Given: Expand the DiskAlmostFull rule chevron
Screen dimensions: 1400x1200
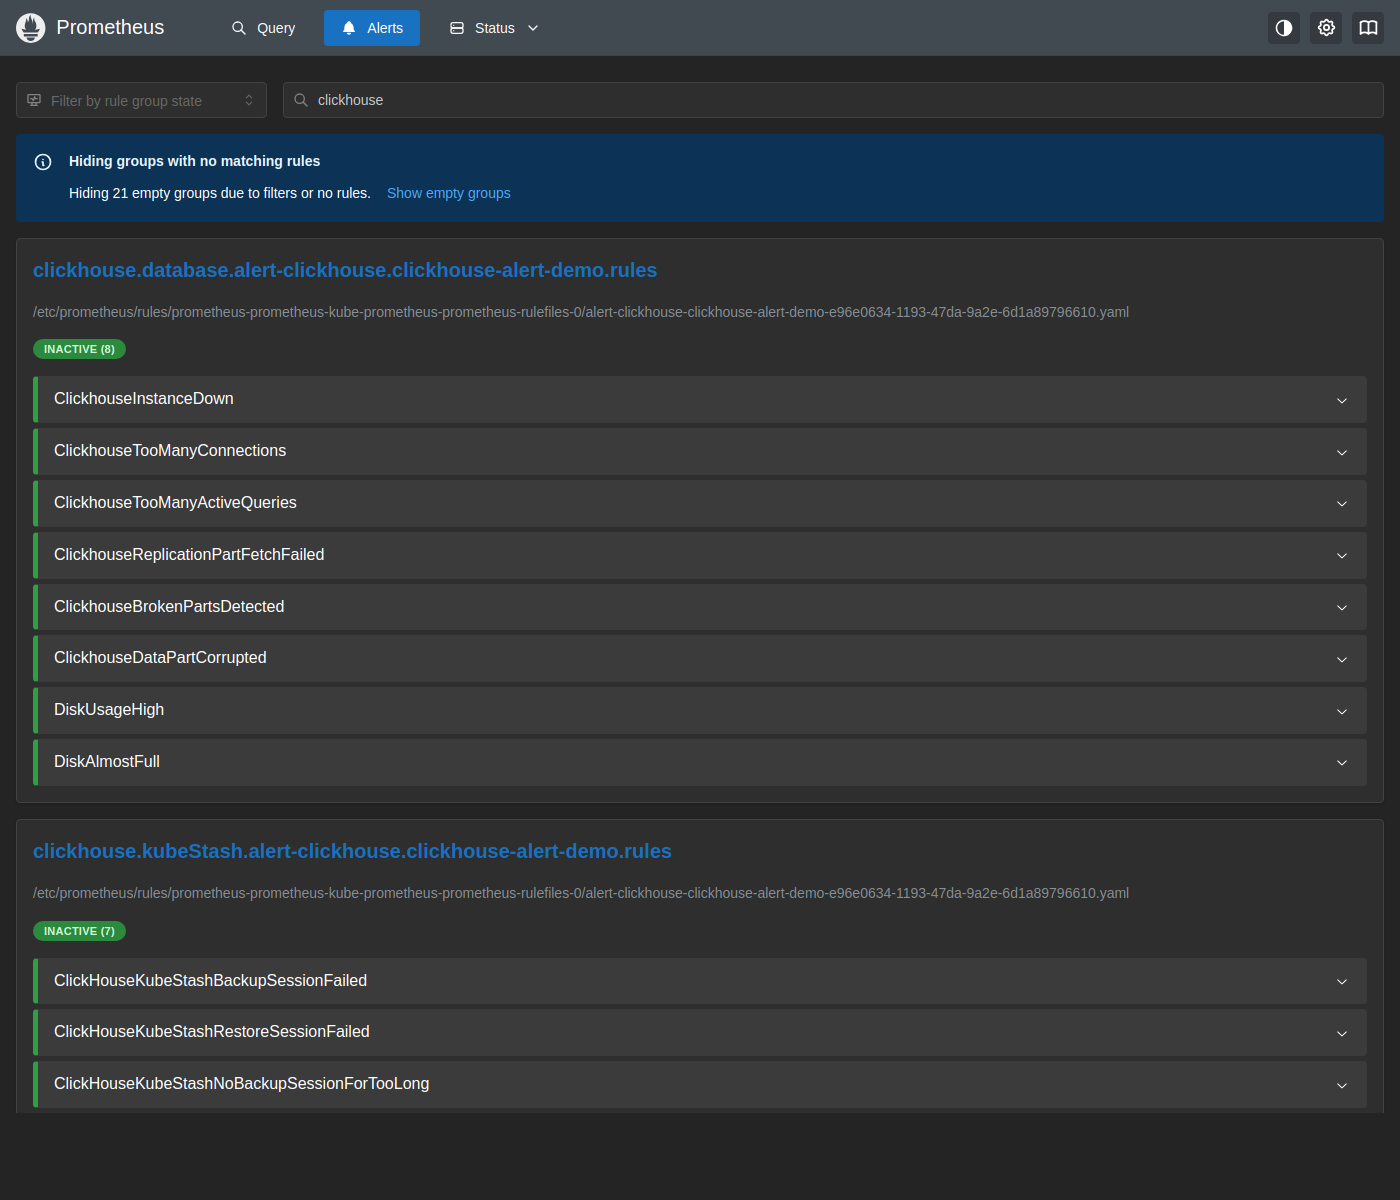Looking at the screenshot, I should [x=1342, y=763].
